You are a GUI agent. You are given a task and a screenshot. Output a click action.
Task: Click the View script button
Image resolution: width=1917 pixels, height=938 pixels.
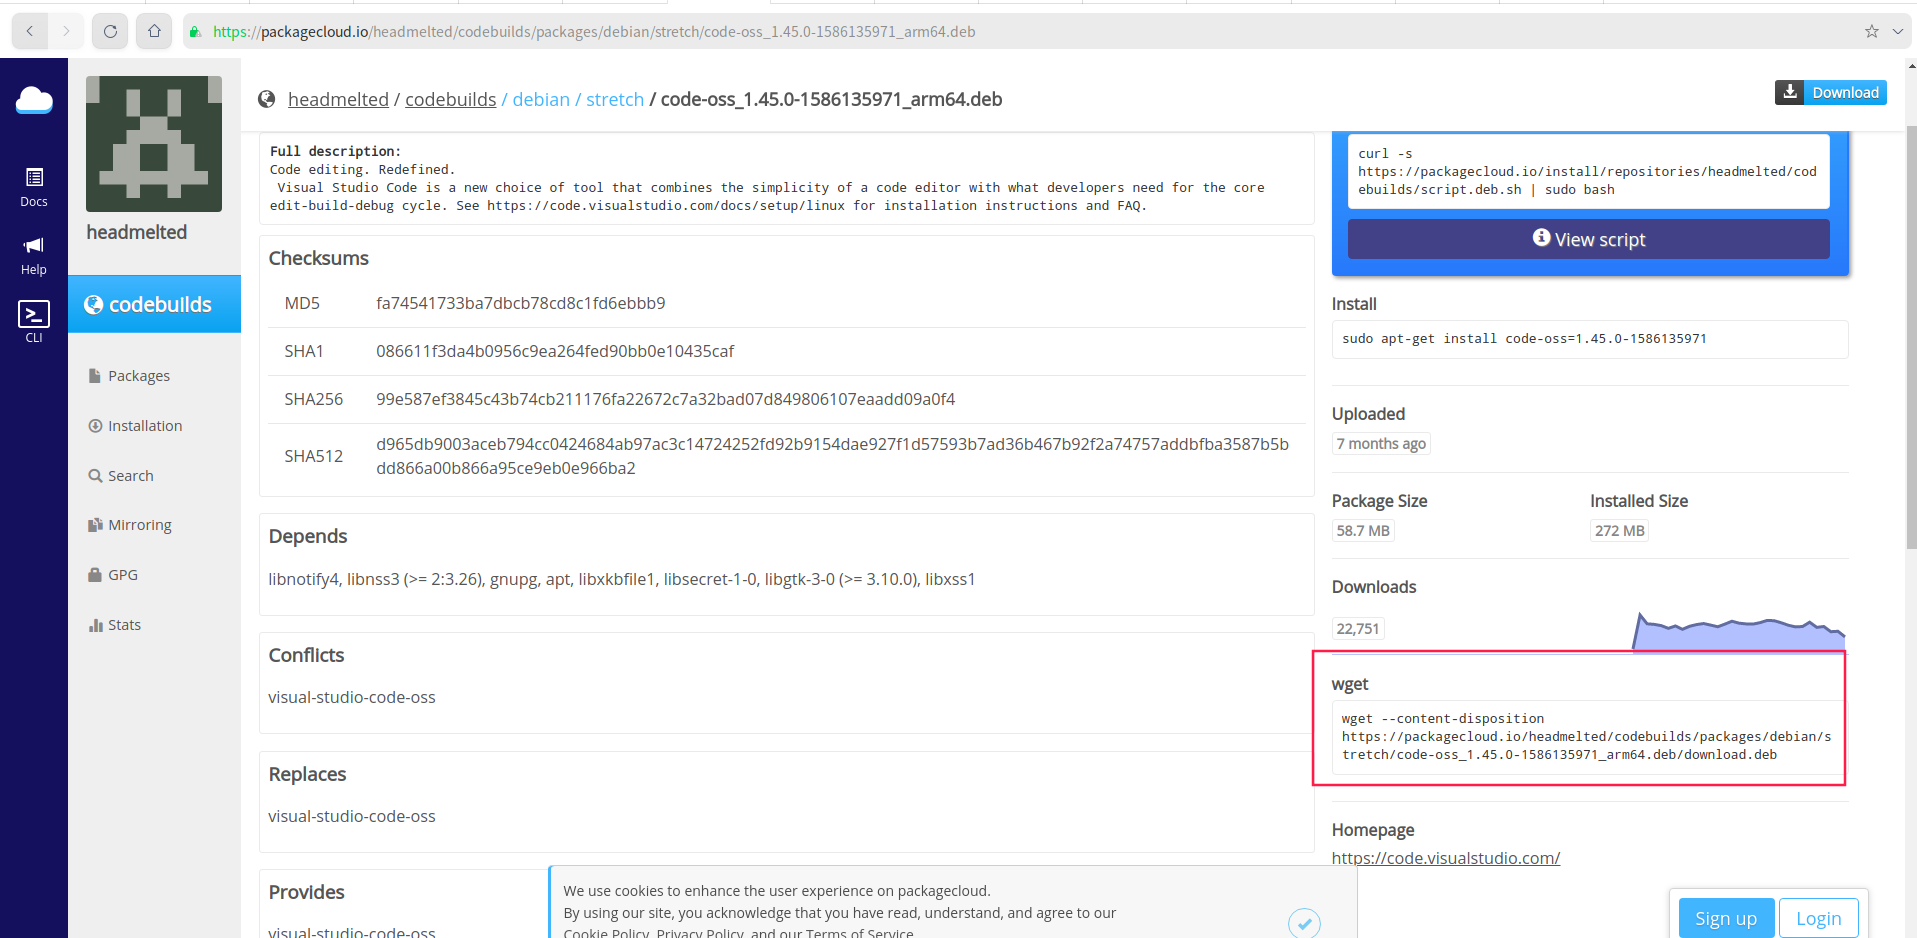click(x=1588, y=239)
